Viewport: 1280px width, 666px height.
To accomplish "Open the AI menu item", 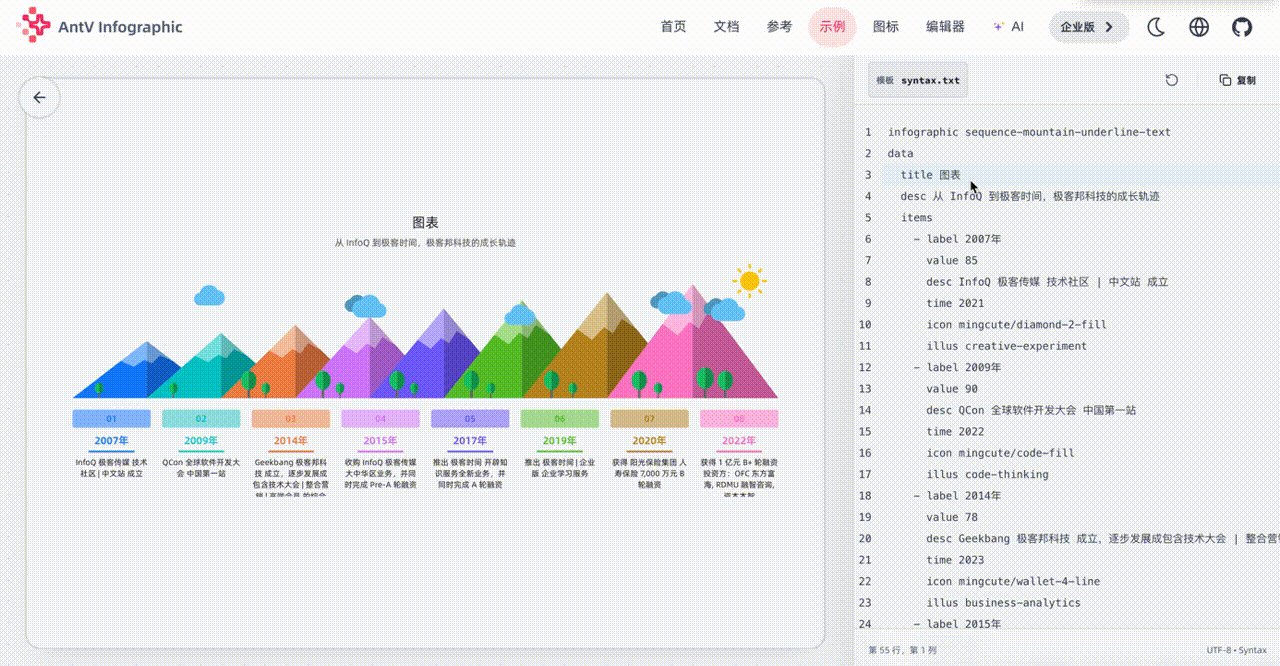I will pyautogui.click(x=1008, y=27).
